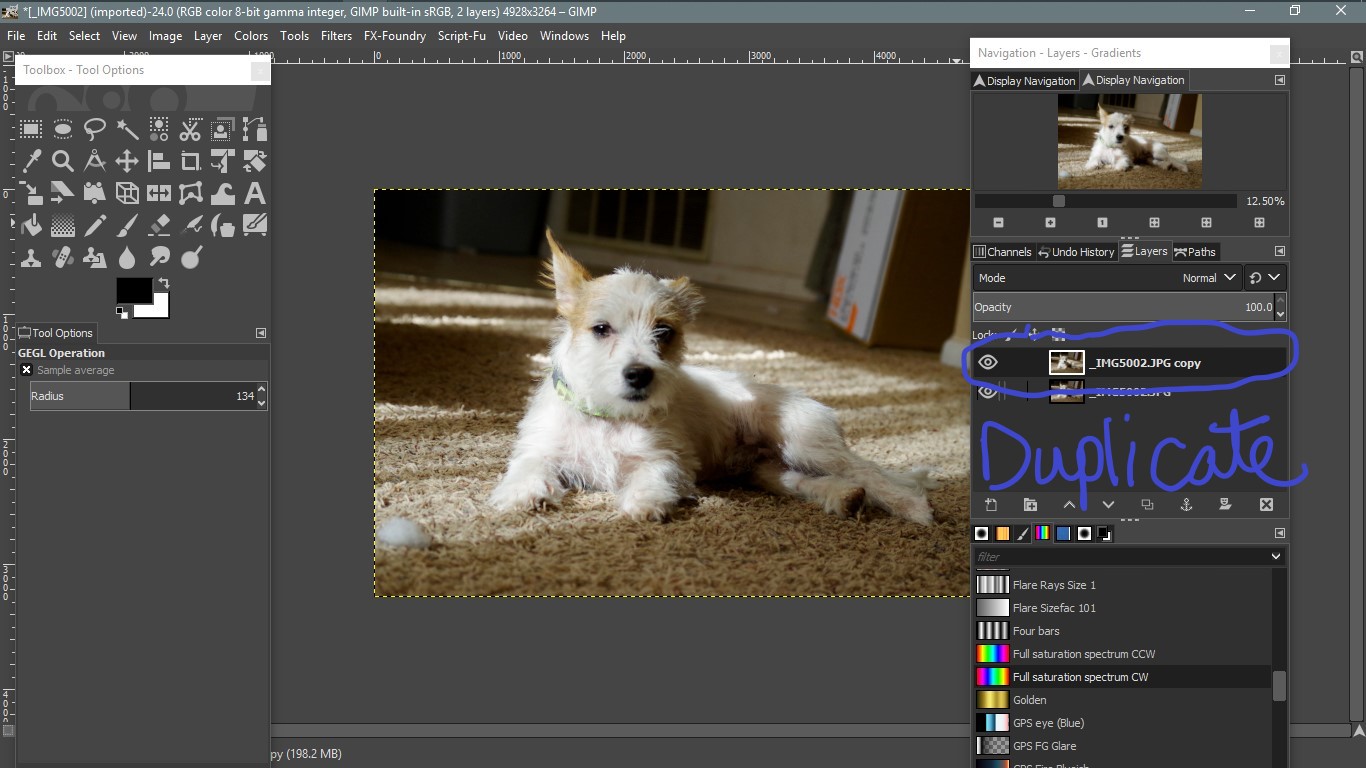Activate the Bucket Fill tool

(x=31, y=225)
